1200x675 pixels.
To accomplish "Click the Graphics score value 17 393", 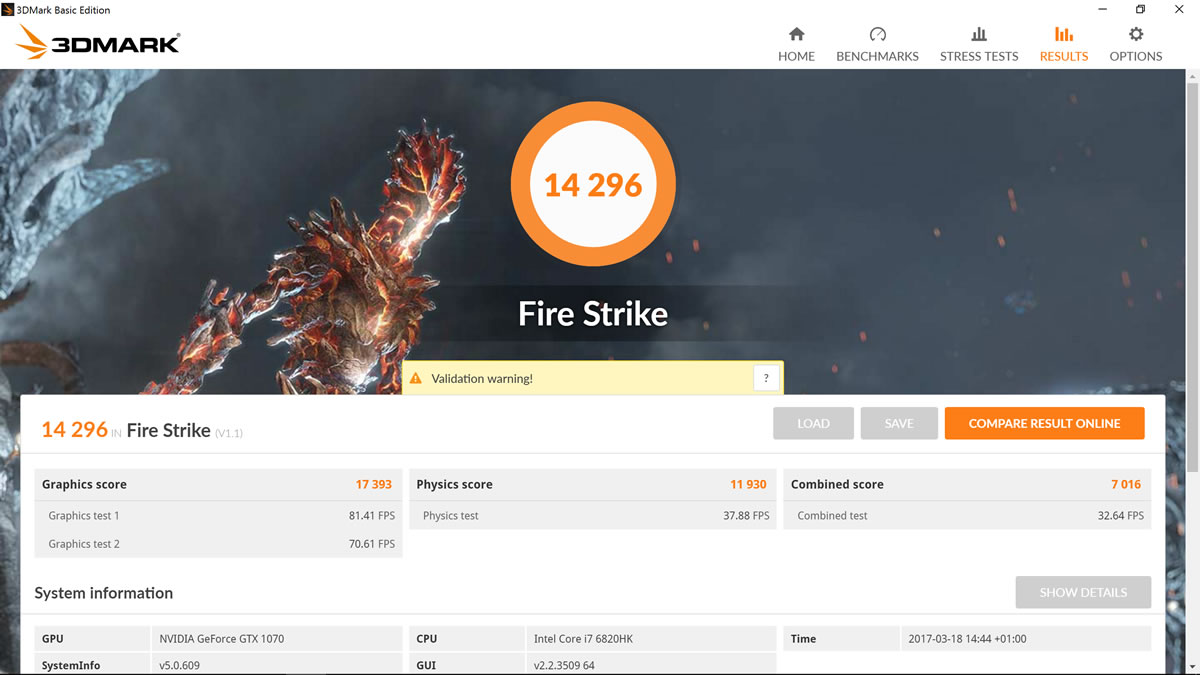I will 374,484.
